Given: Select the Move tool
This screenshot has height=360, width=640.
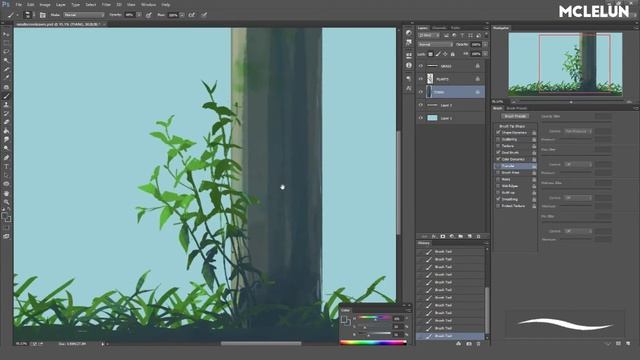Looking at the screenshot, I should click(6, 34).
